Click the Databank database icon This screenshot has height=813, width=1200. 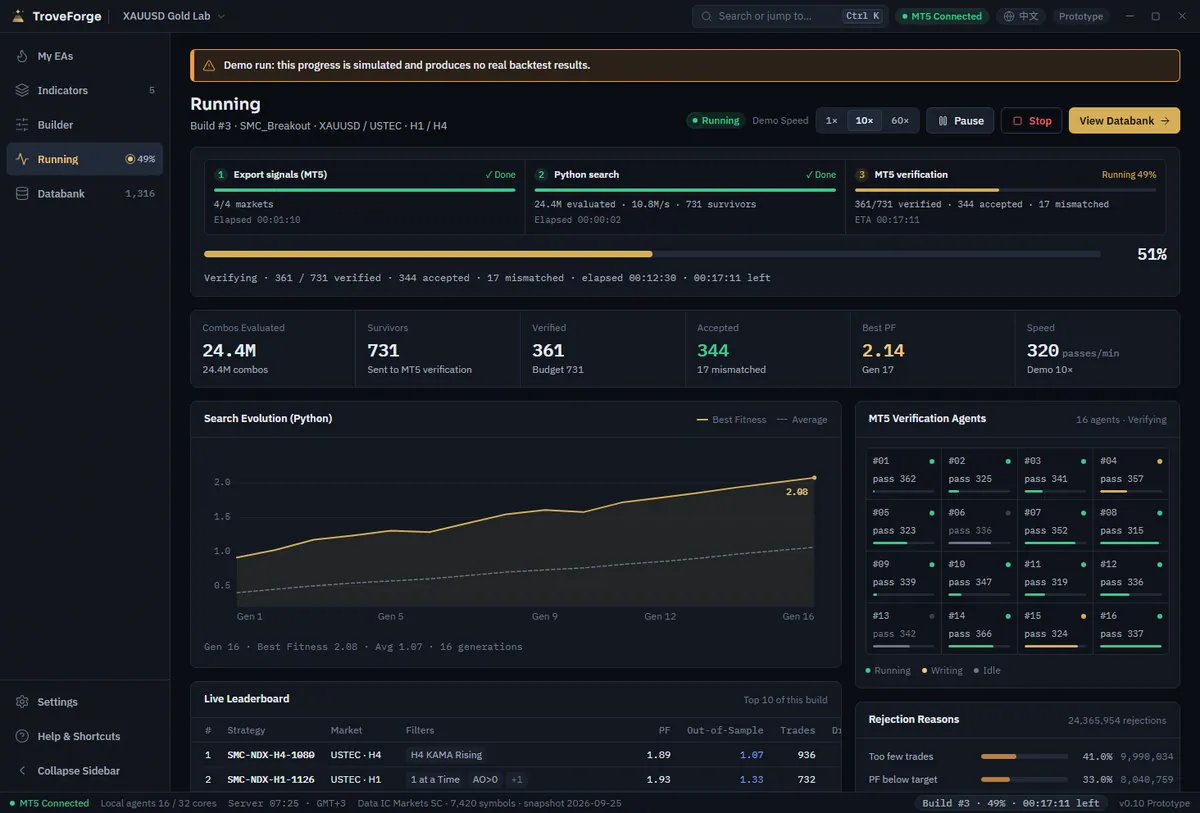[22, 193]
